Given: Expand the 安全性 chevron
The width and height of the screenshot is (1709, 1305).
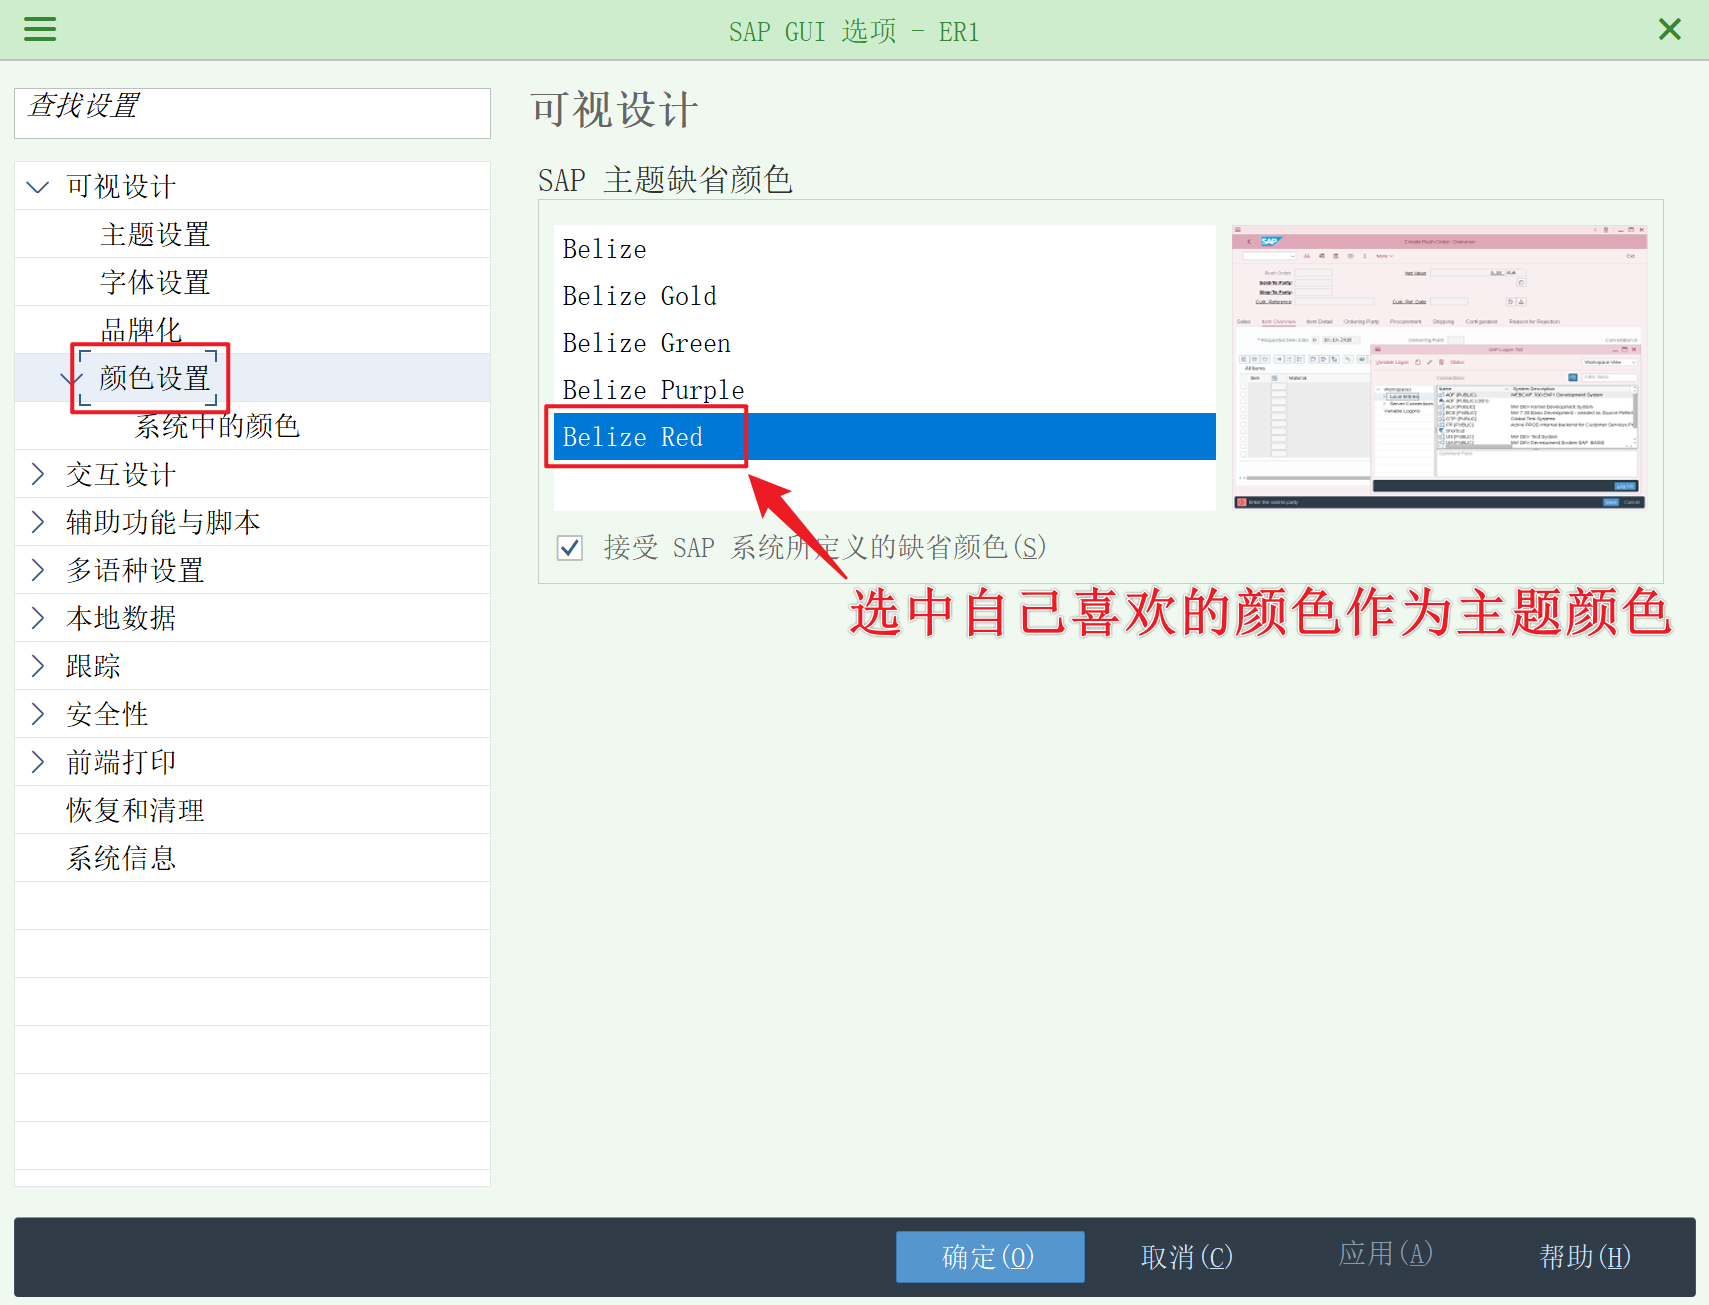Looking at the screenshot, I should pos(38,714).
